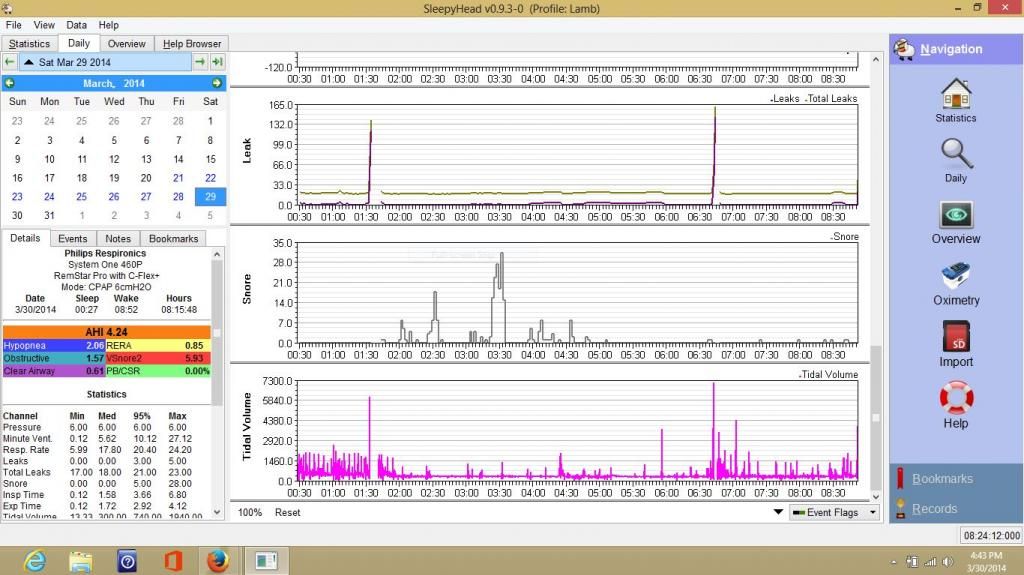Click the Leak graph plot area
Image resolution: width=1024 pixels, height=575 pixels.
577,155
